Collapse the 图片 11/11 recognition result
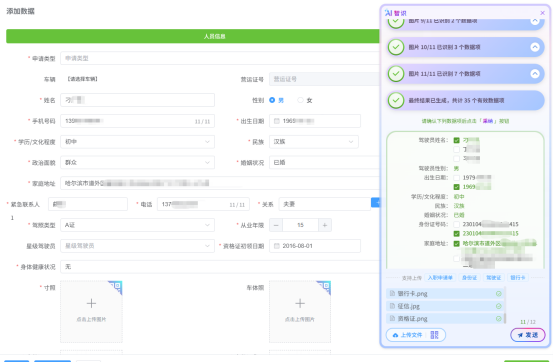The height and width of the screenshot is (363, 553). tap(535, 74)
